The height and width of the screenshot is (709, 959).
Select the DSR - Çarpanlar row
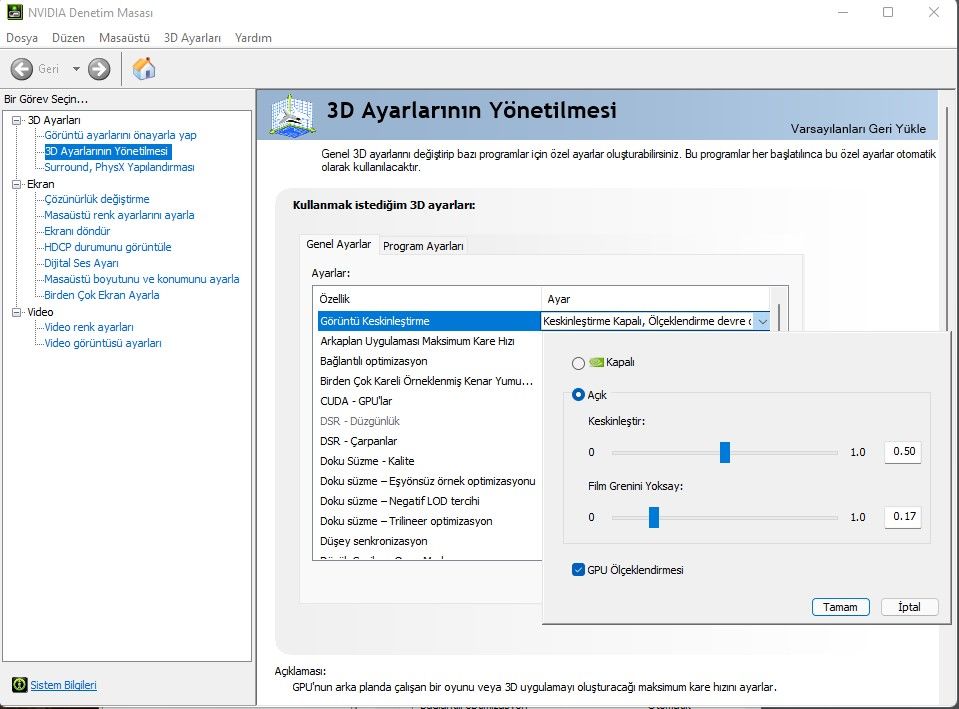[429, 441]
